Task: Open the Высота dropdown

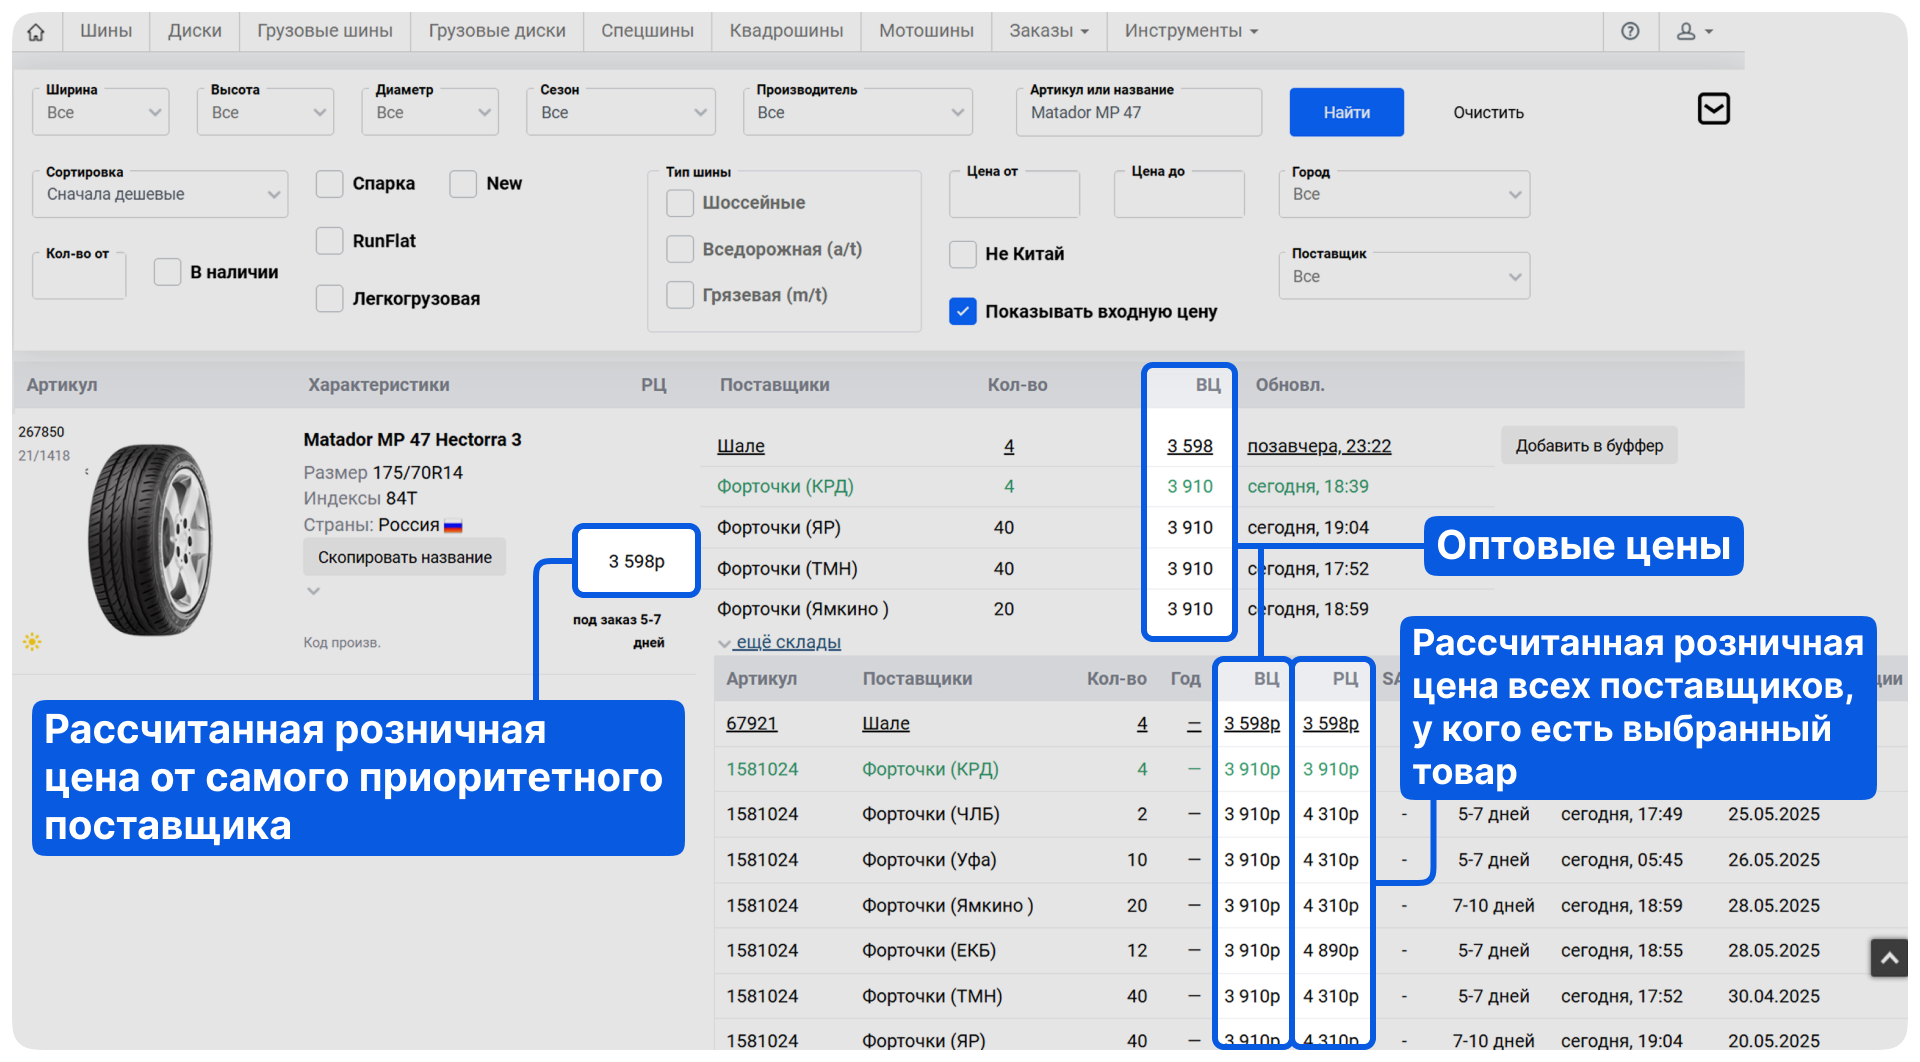Action: pyautogui.click(x=266, y=112)
